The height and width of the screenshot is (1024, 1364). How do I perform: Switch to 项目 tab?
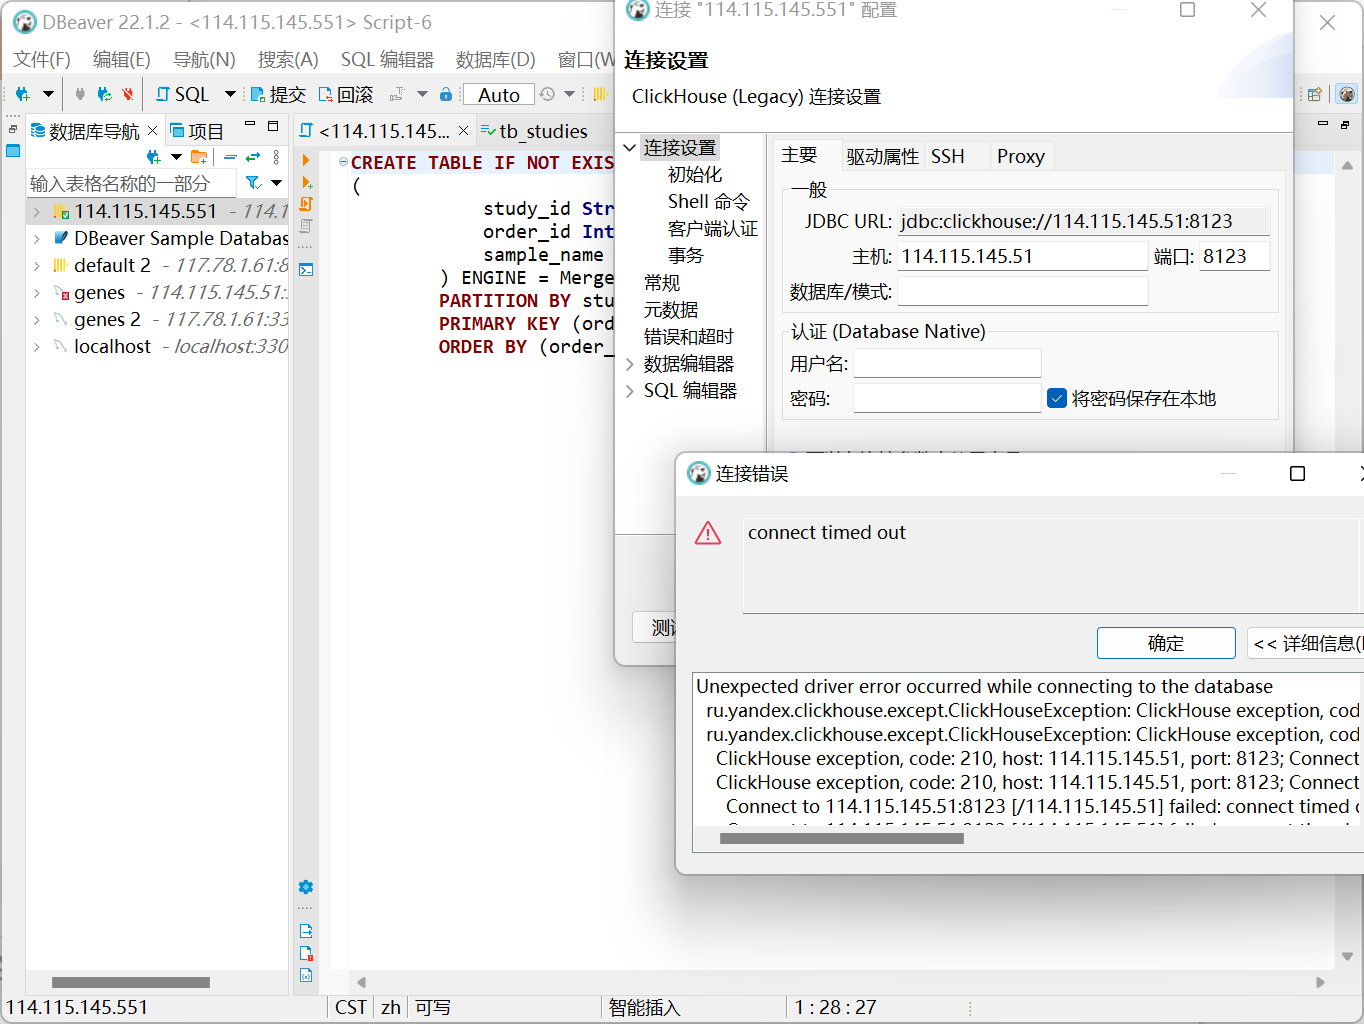click(x=197, y=131)
